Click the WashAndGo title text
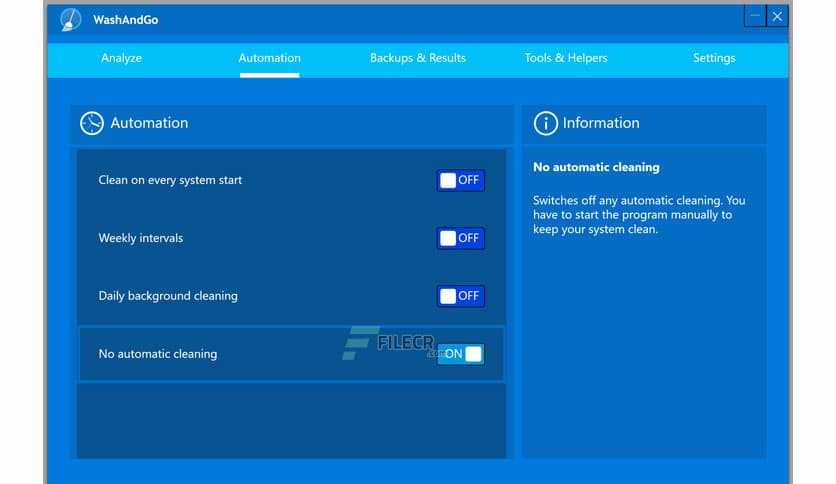The image size is (836, 484). (x=126, y=20)
